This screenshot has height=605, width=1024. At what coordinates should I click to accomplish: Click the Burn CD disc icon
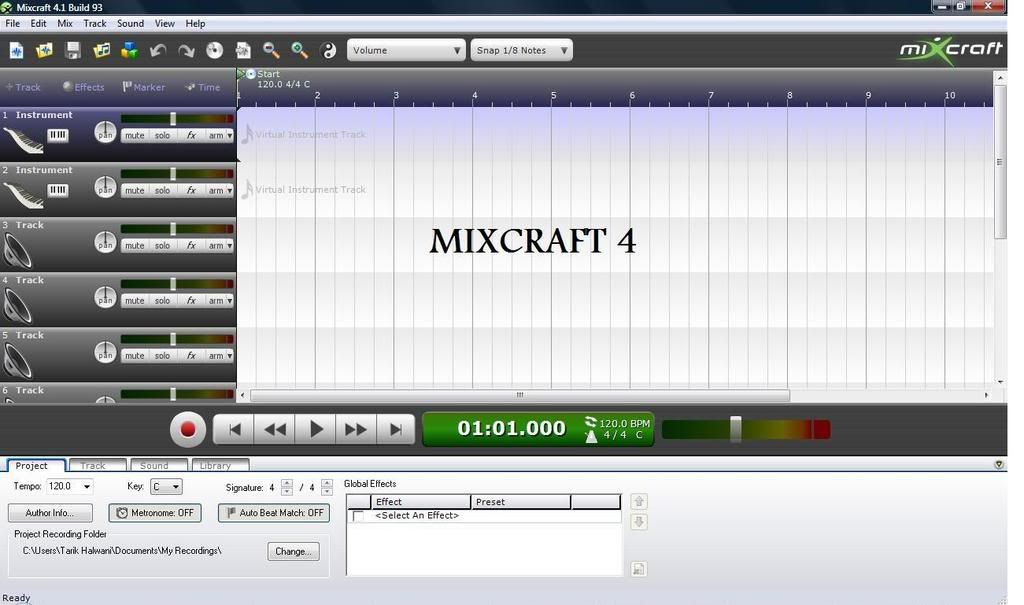(x=214, y=50)
